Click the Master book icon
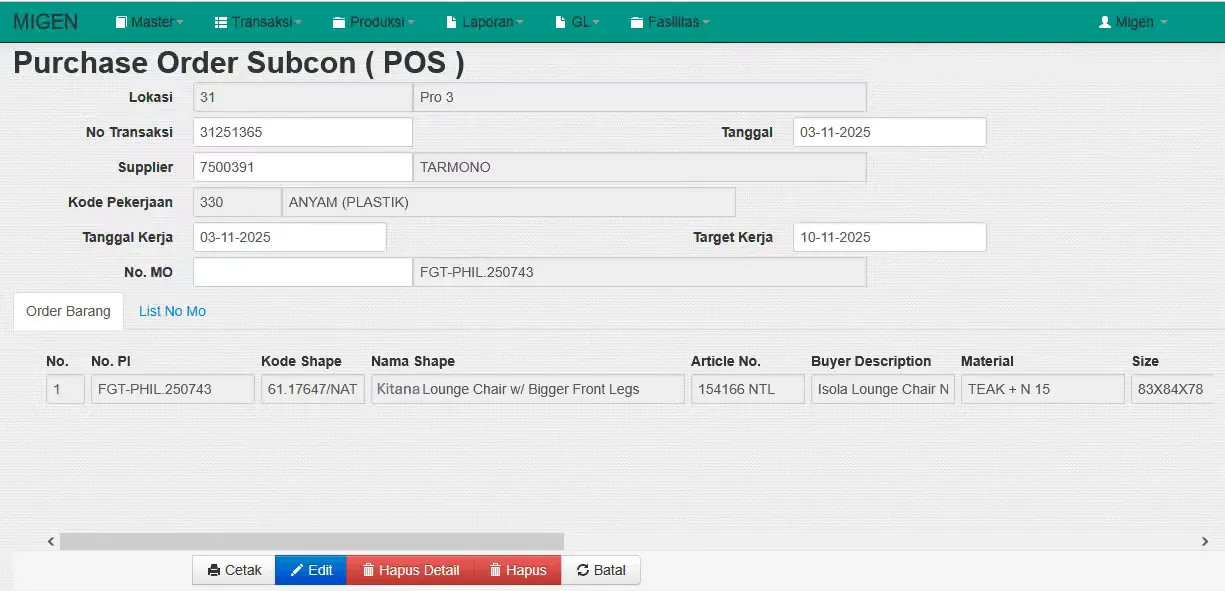The height and width of the screenshot is (591, 1225). (122, 22)
